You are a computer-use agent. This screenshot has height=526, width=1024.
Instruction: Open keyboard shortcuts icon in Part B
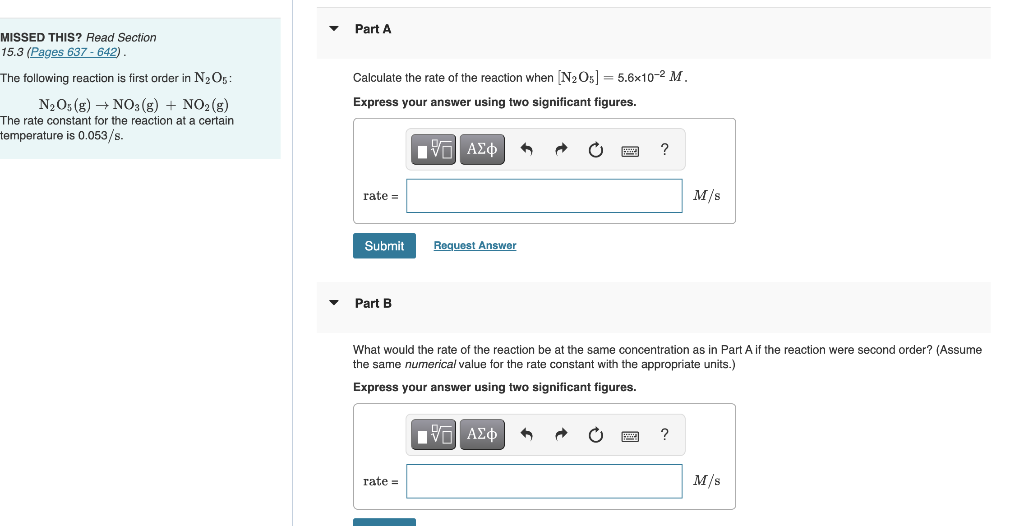[630, 436]
